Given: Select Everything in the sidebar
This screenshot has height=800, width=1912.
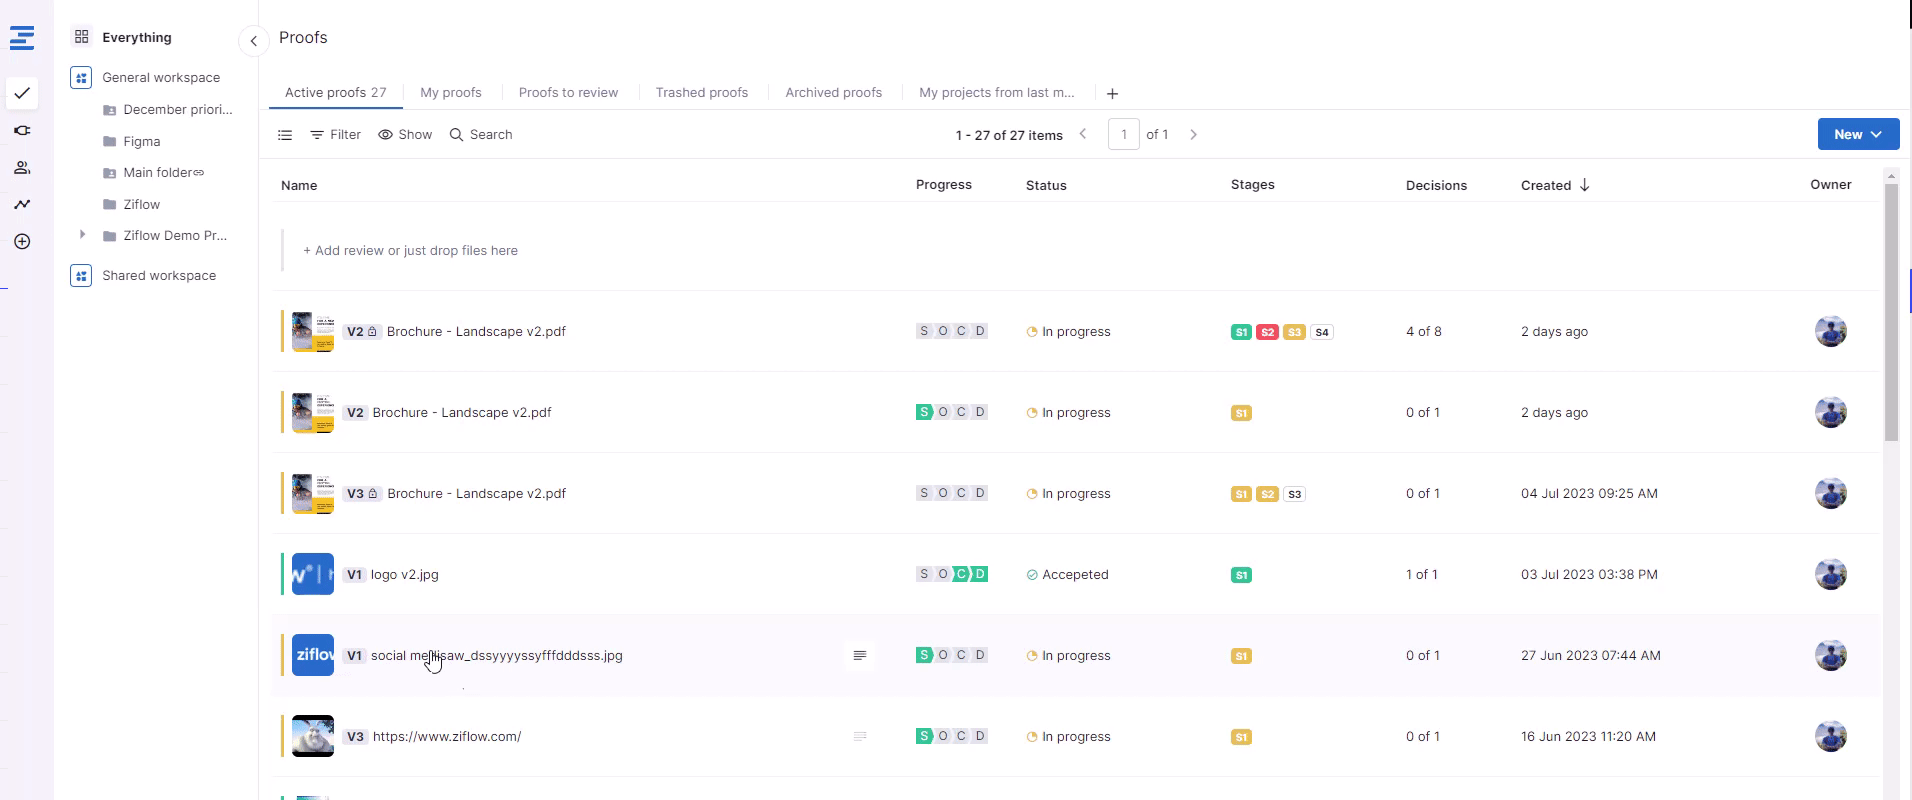Looking at the screenshot, I should (137, 37).
